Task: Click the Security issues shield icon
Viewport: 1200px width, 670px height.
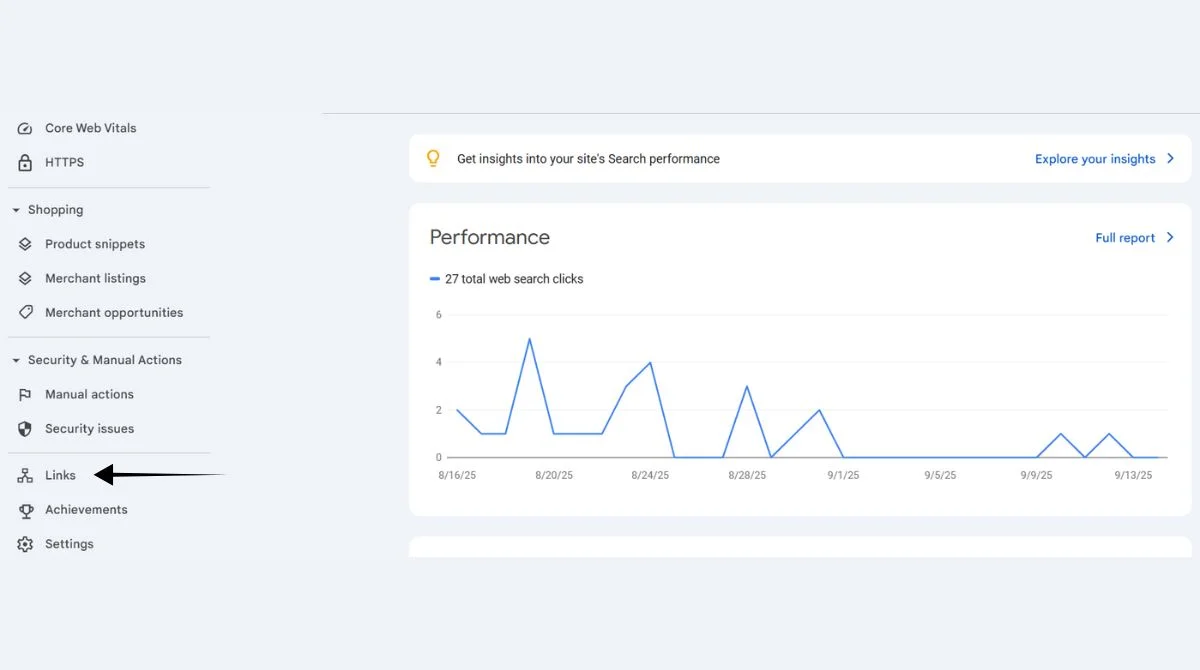Action: click(x=25, y=428)
